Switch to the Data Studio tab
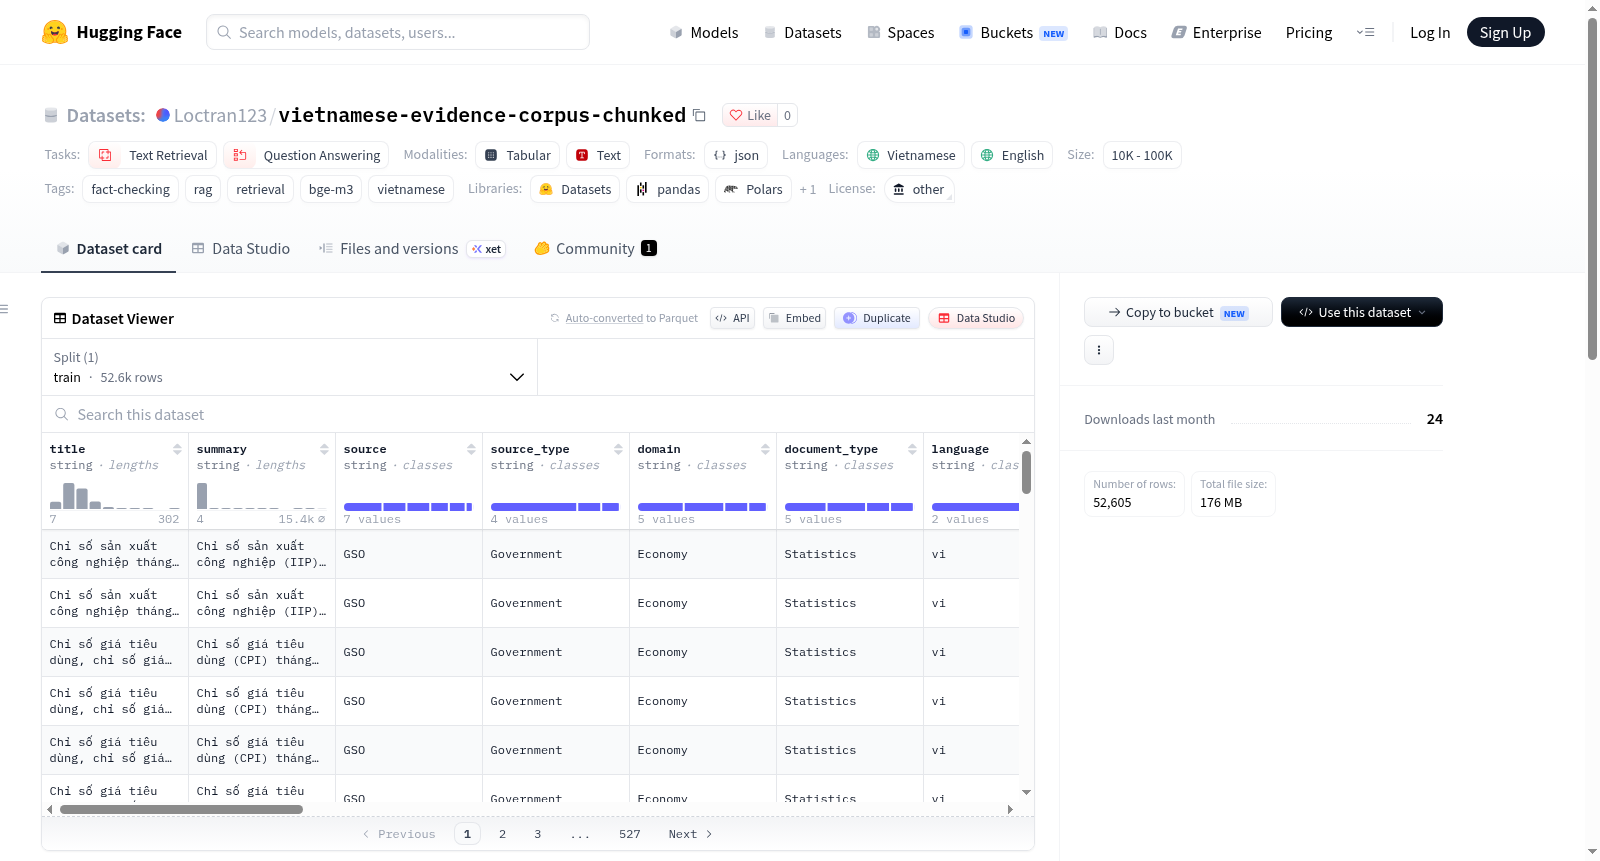The image size is (1600, 861). [241, 248]
